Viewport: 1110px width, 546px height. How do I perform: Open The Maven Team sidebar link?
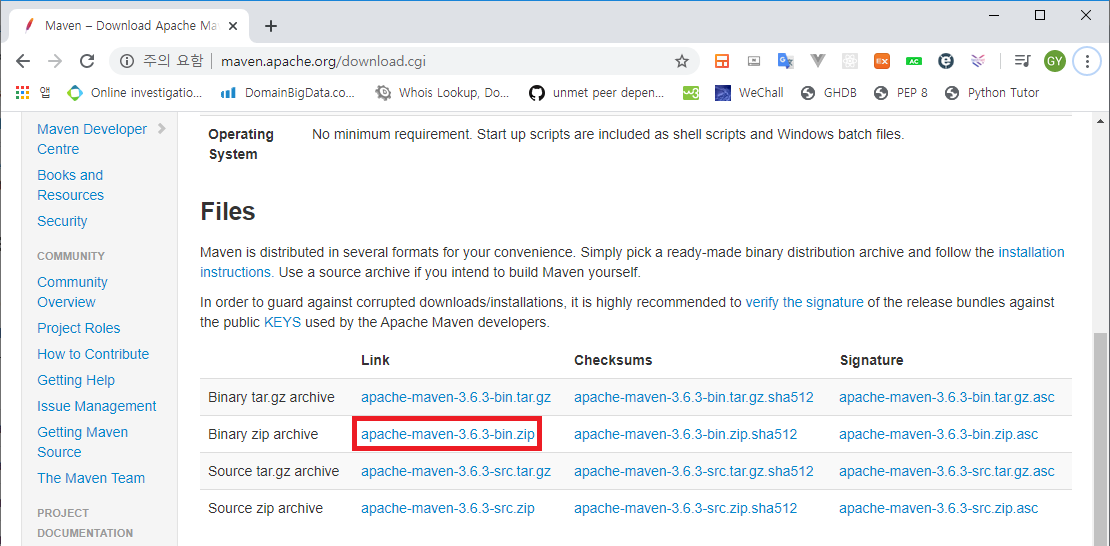91,478
